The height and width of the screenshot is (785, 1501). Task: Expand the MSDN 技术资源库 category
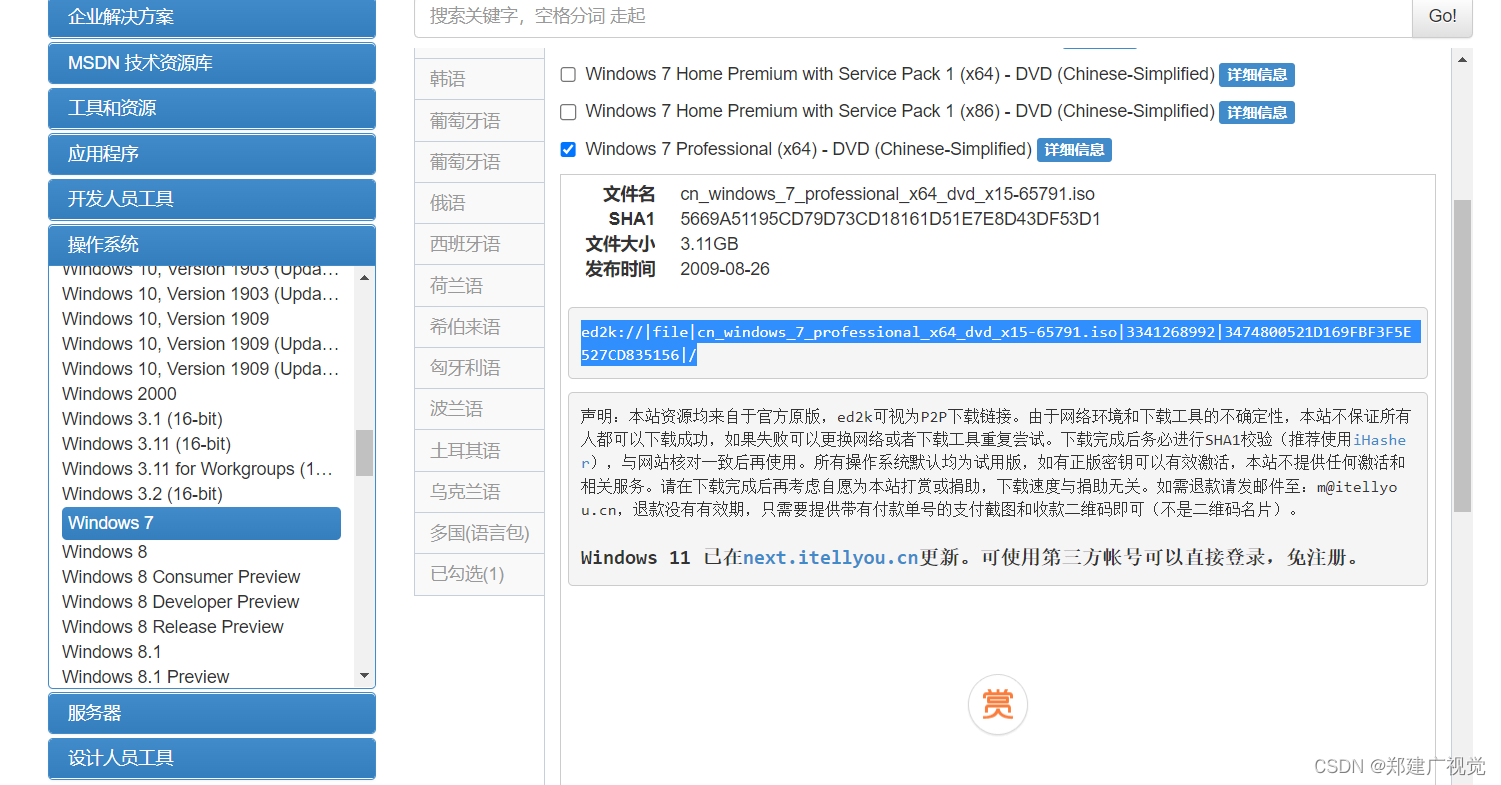pyautogui.click(x=212, y=63)
